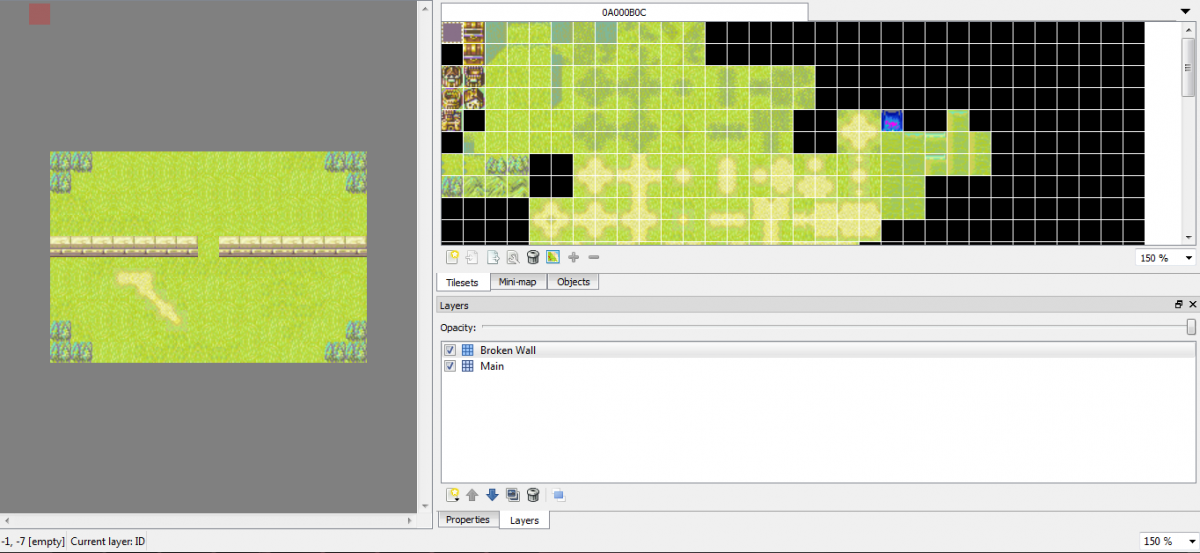The height and width of the screenshot is (553, 1200).
Task: Click the layer Opacity slider handle
Action: [x=1191, y=327]
